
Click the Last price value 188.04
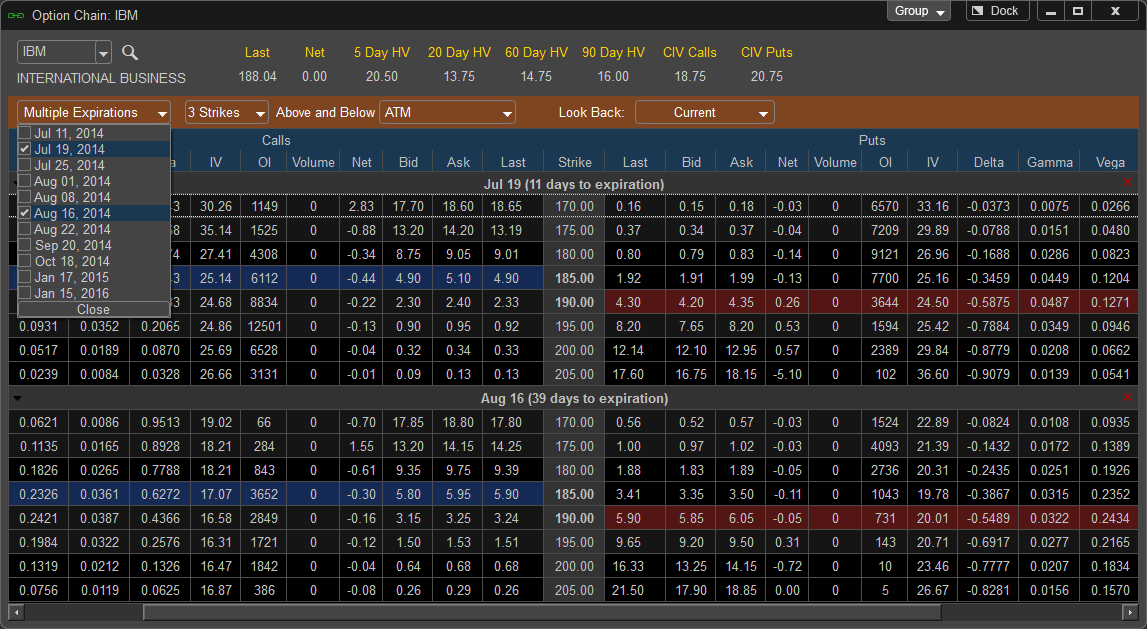(x=257, y=76)
